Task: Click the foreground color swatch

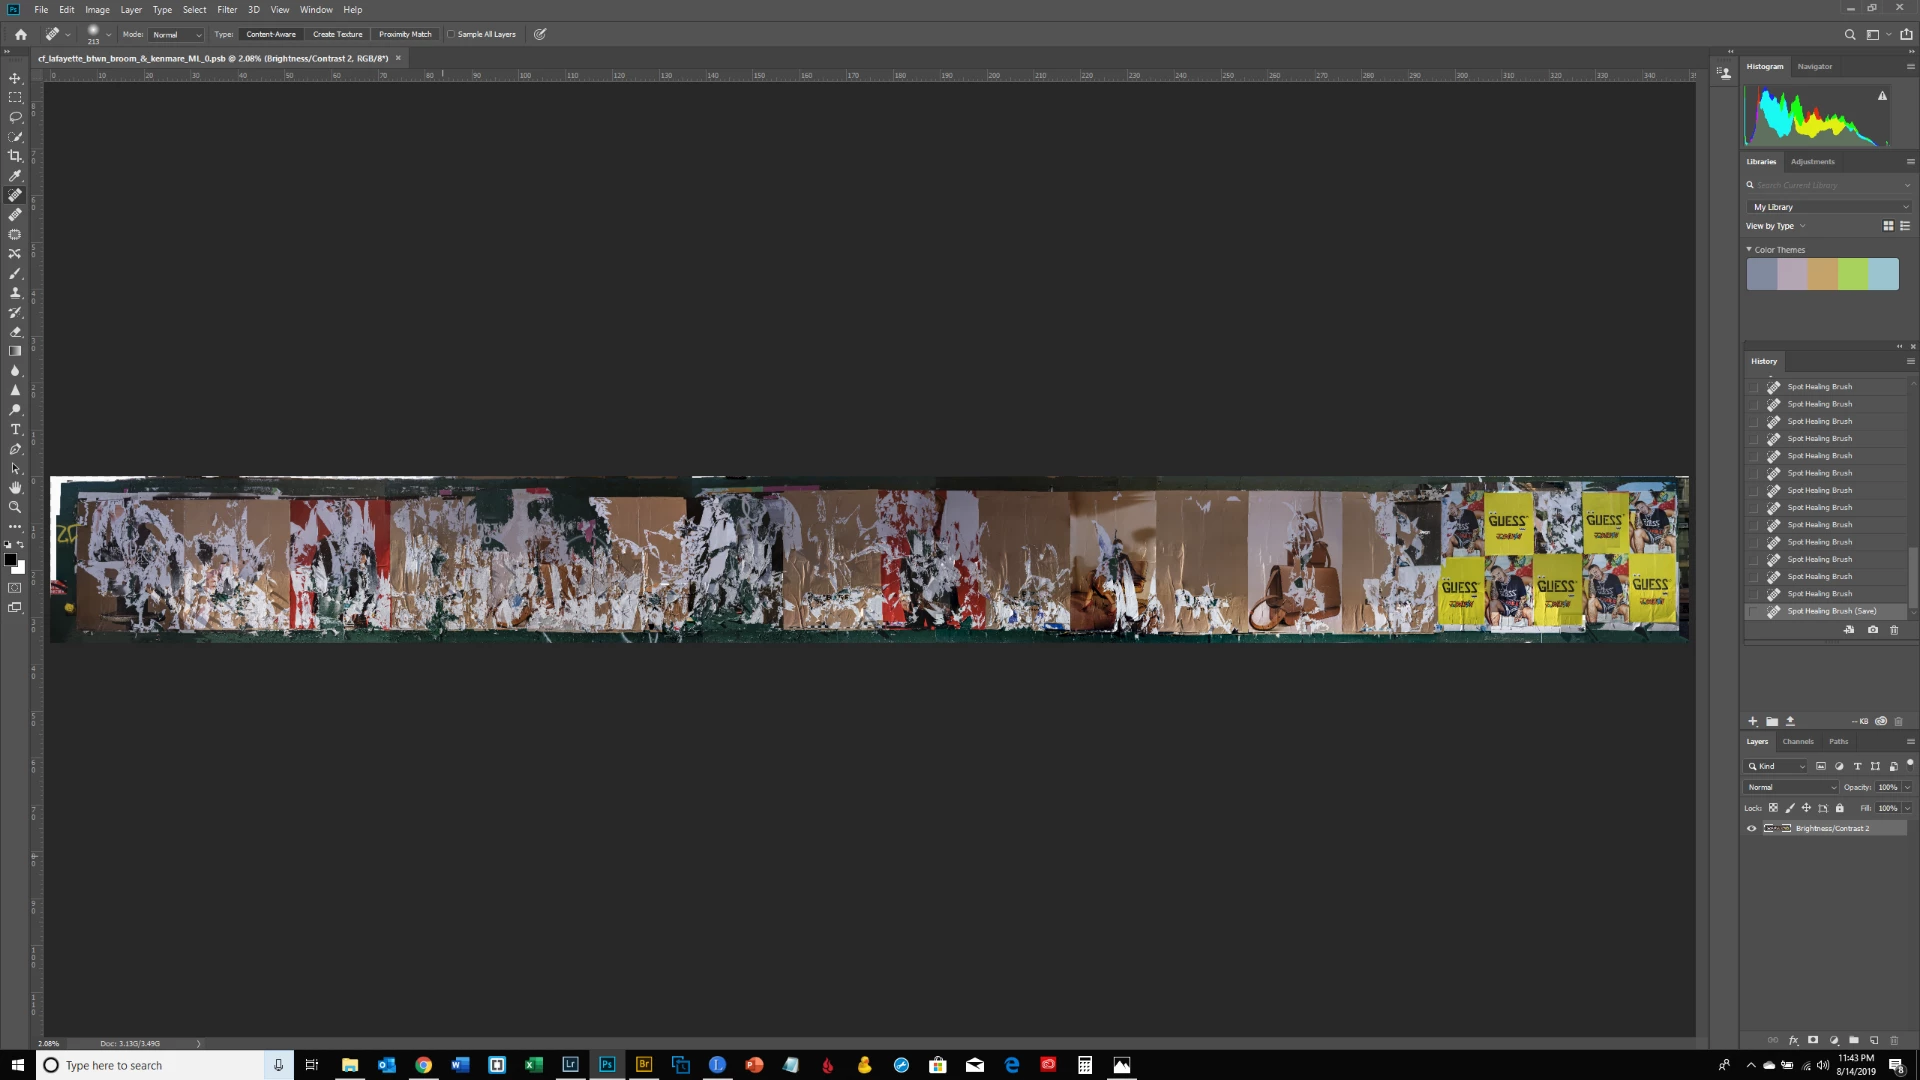Action: click(10, 560)
